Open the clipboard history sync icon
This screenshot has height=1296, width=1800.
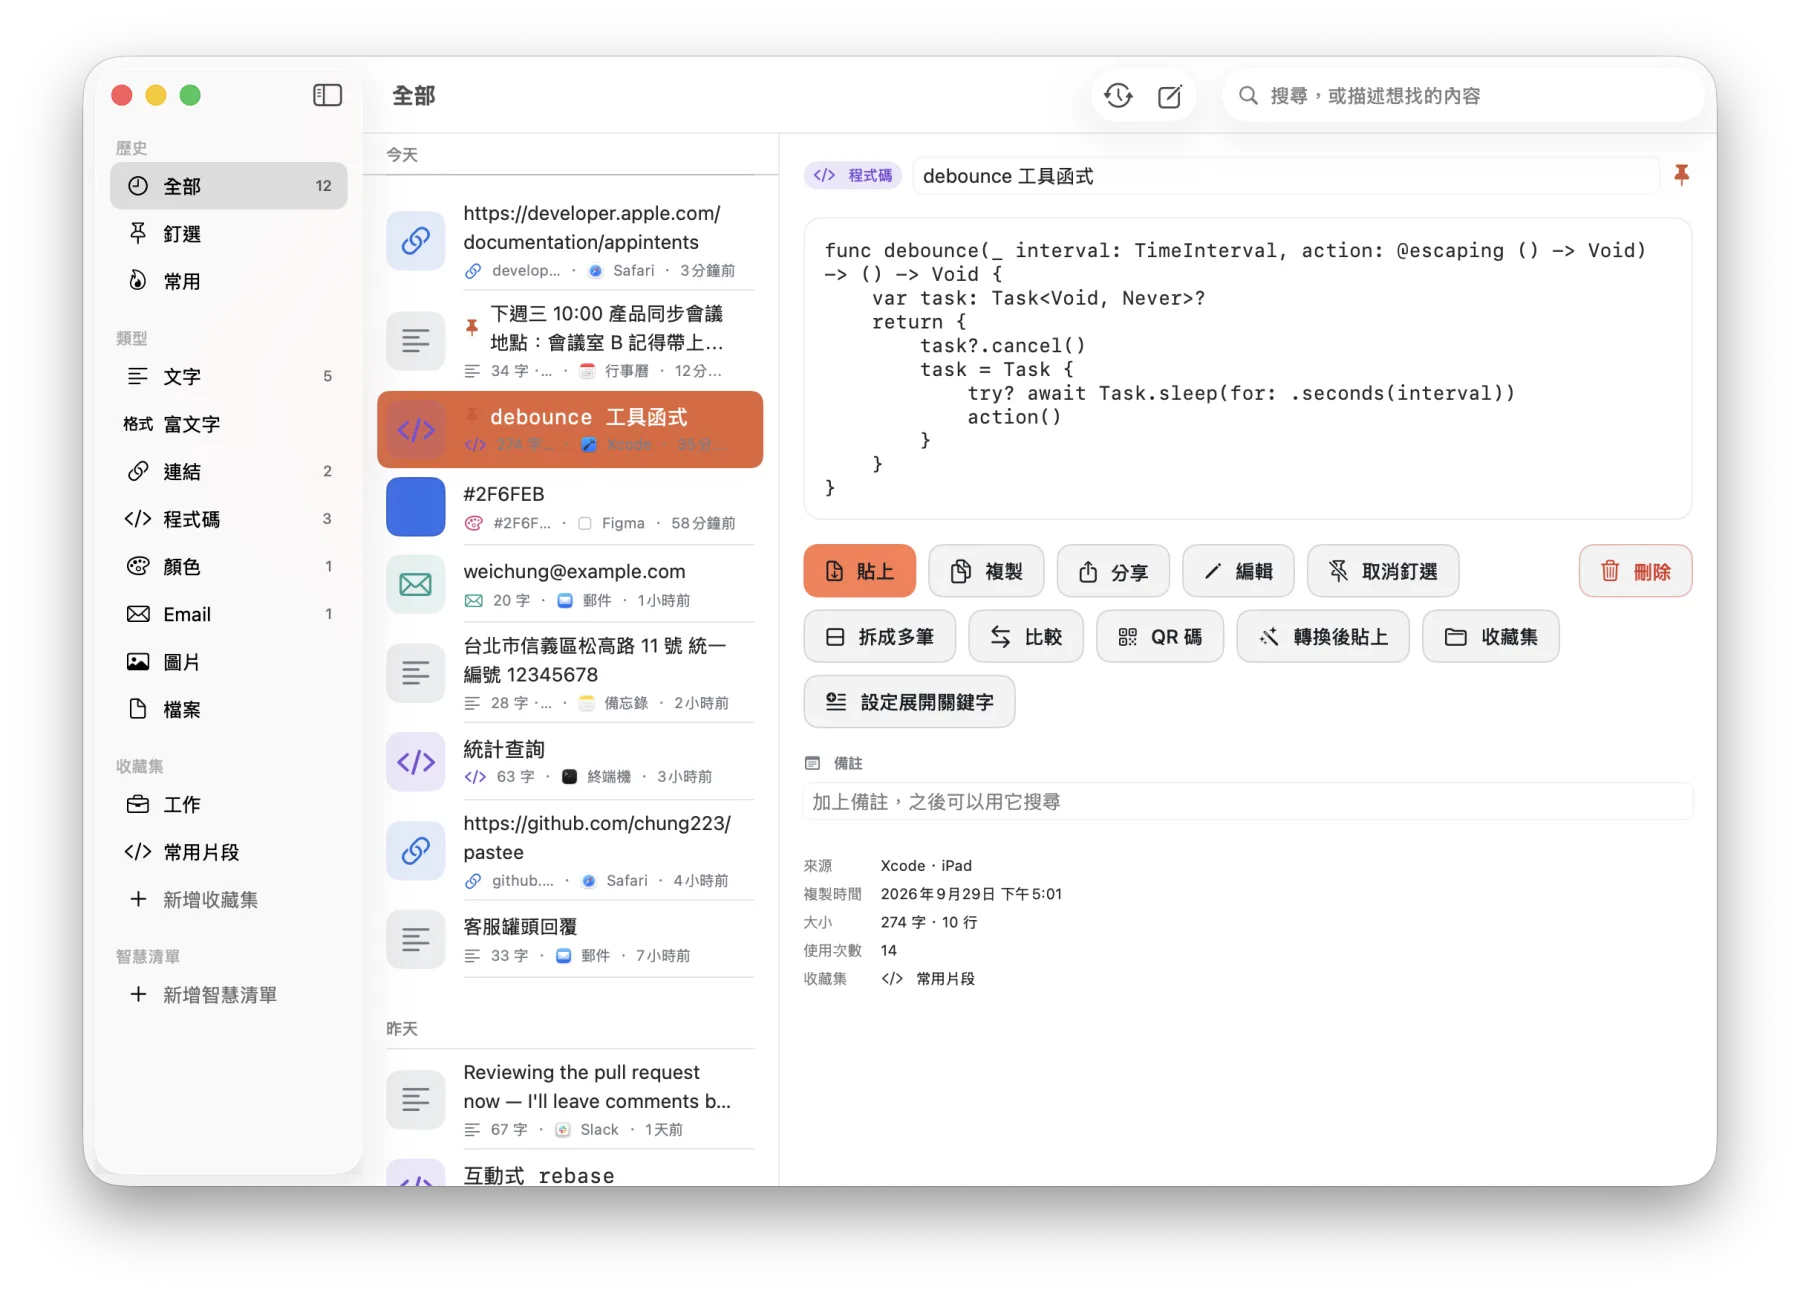1118,96
